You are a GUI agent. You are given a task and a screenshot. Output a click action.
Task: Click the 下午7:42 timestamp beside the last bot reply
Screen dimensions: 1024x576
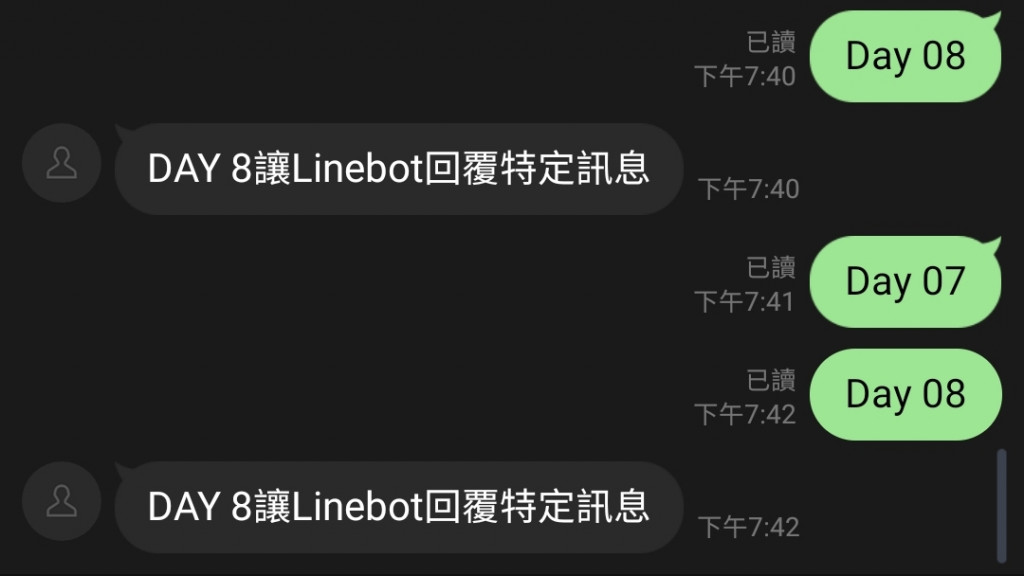[749, 528]
